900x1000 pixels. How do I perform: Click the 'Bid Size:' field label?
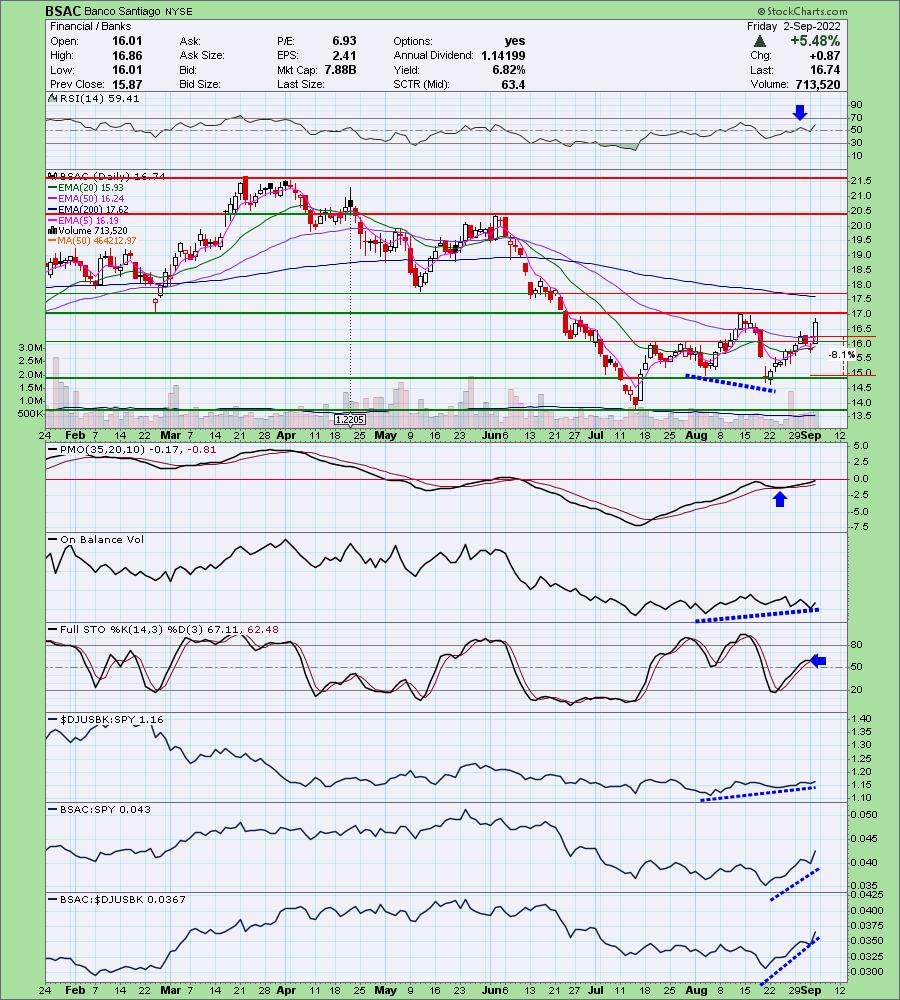pos(200,84)
